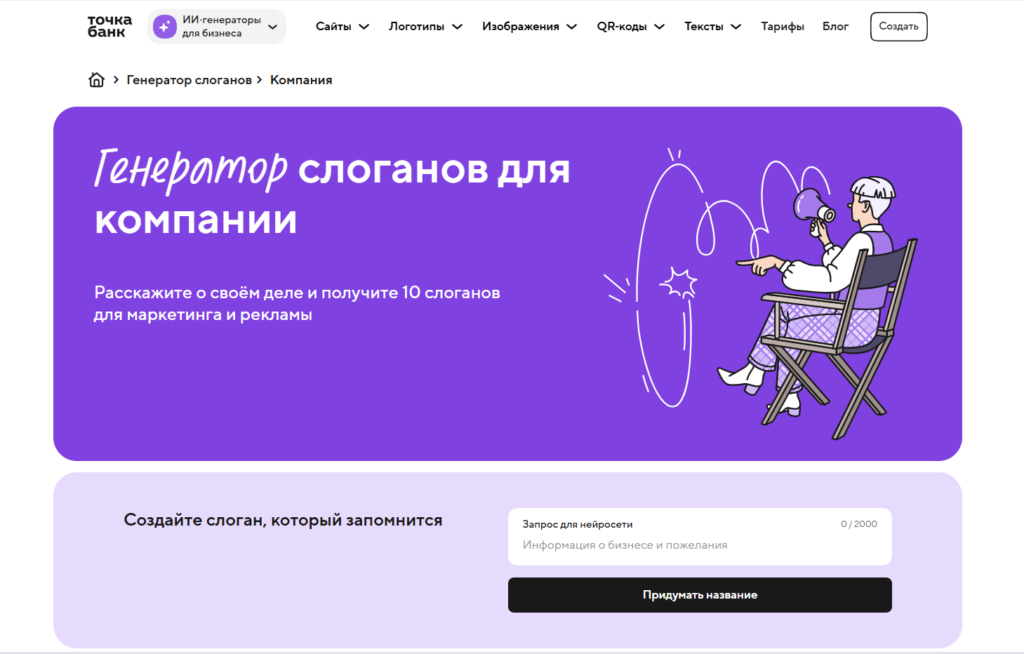Click the purple sparkle ИИ-генераторы icon
This screenshot has width=1024, height=654.
[165, 27]
